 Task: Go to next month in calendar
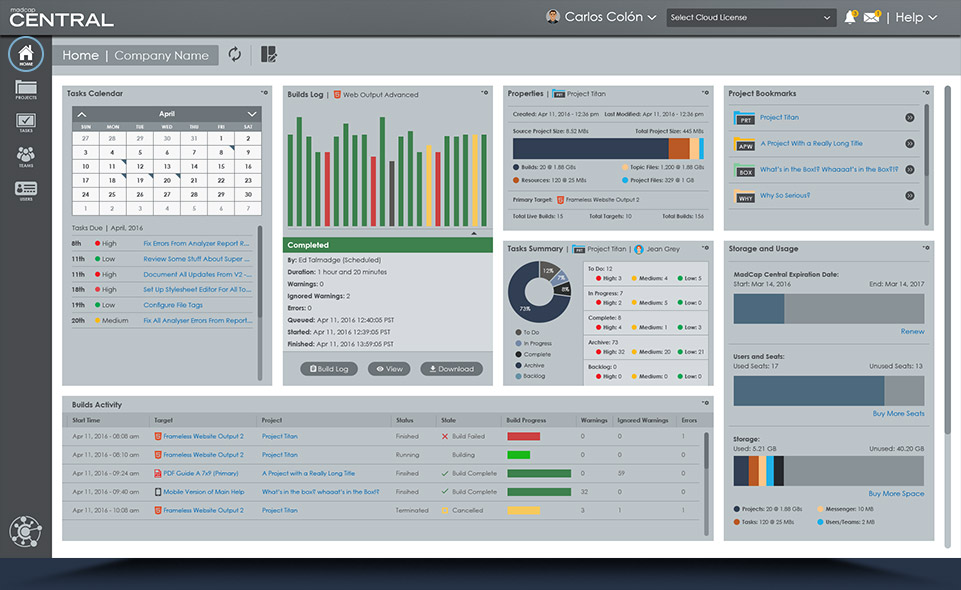pyautogui.click(x=252, y=114)
